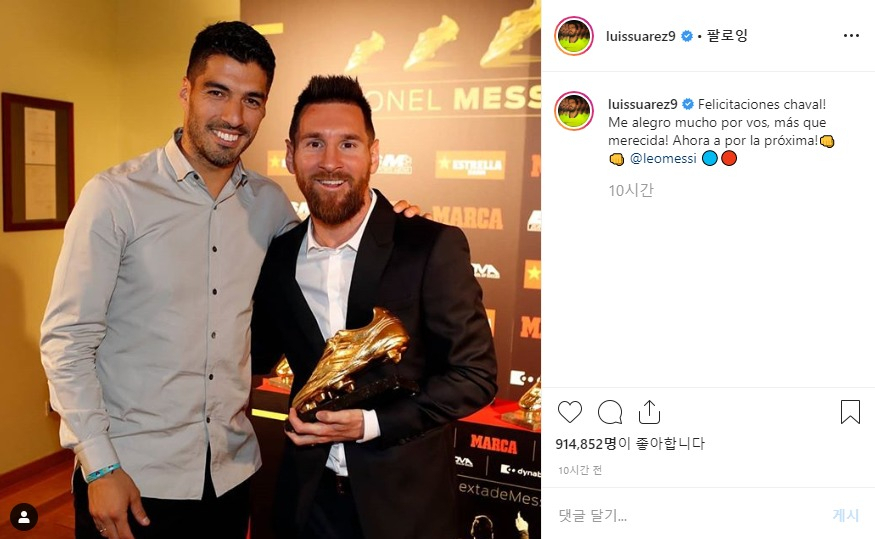Click the 10시간 전 timestamp below likes
The width and height of the screenshot is (875, 539).
580,470
